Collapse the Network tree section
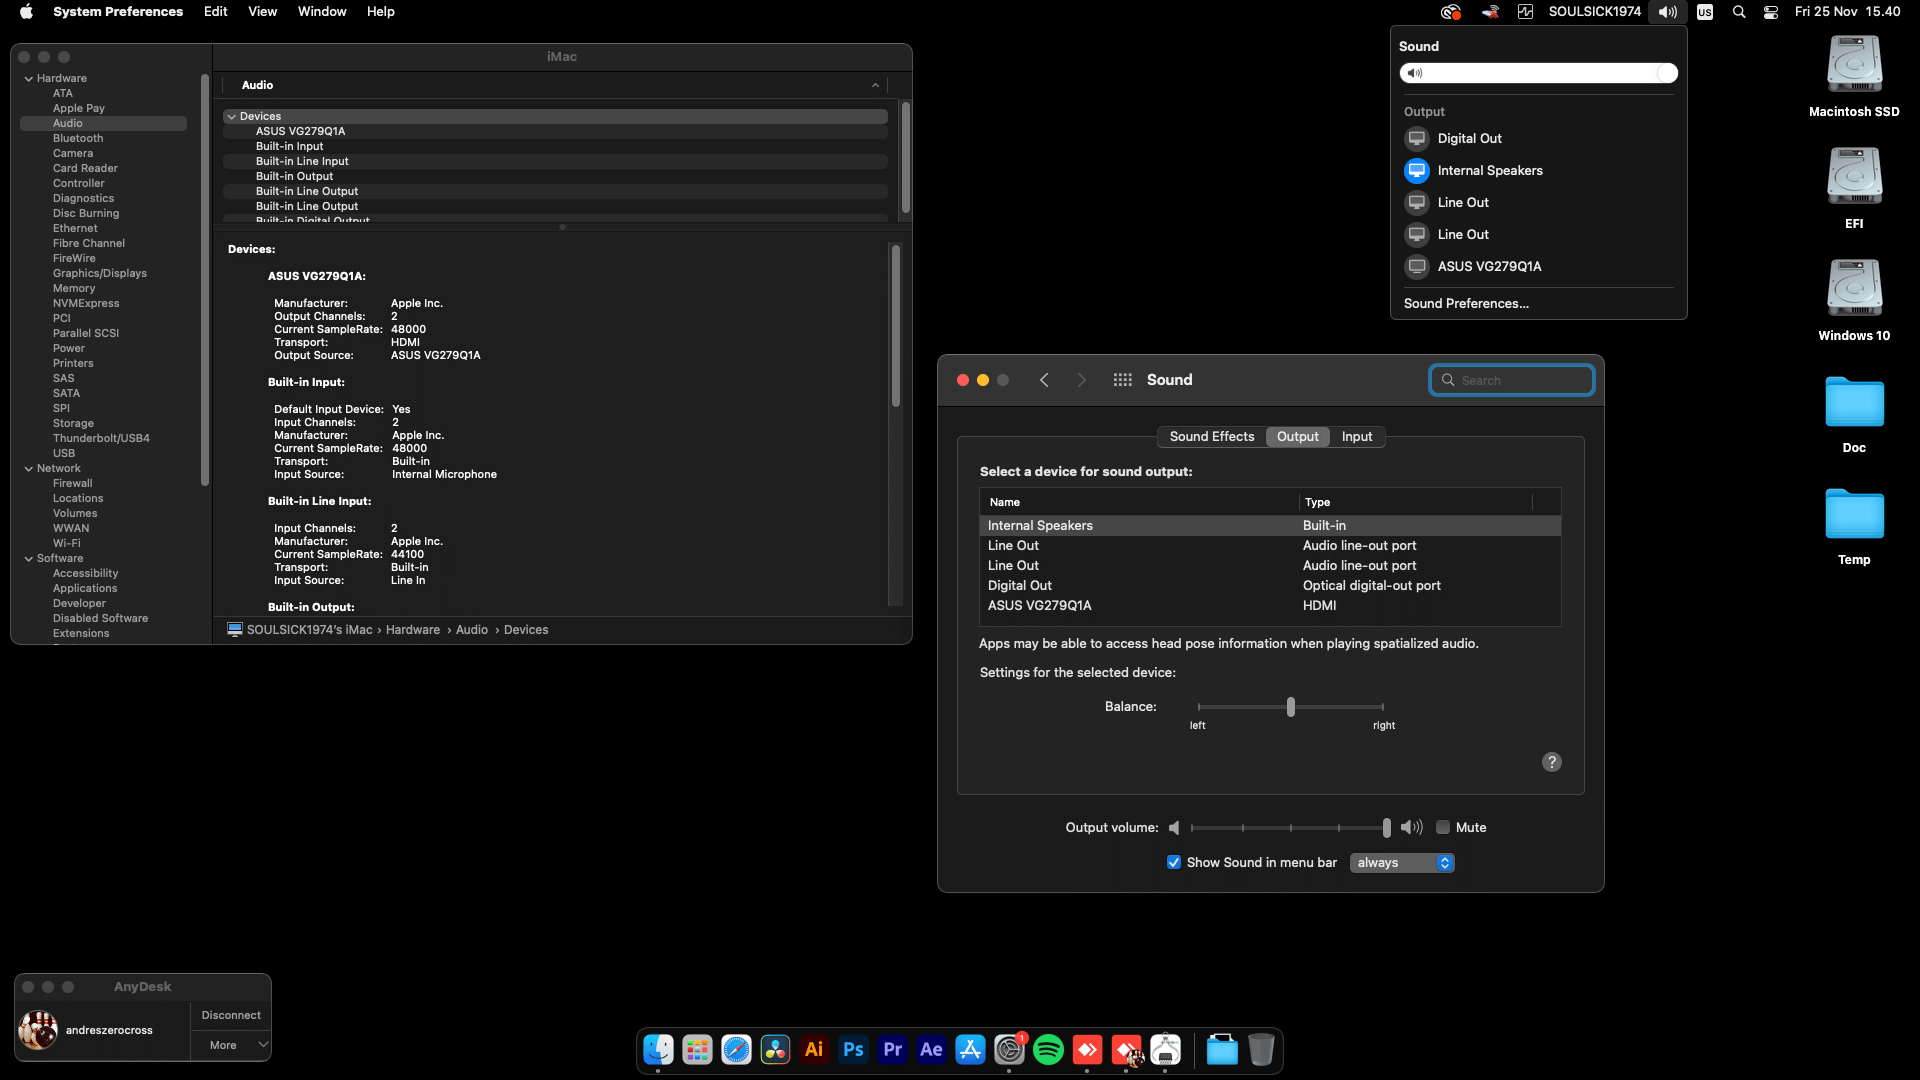The width and height of the screenshot is (1920, 1080). (x=29, y=468)
